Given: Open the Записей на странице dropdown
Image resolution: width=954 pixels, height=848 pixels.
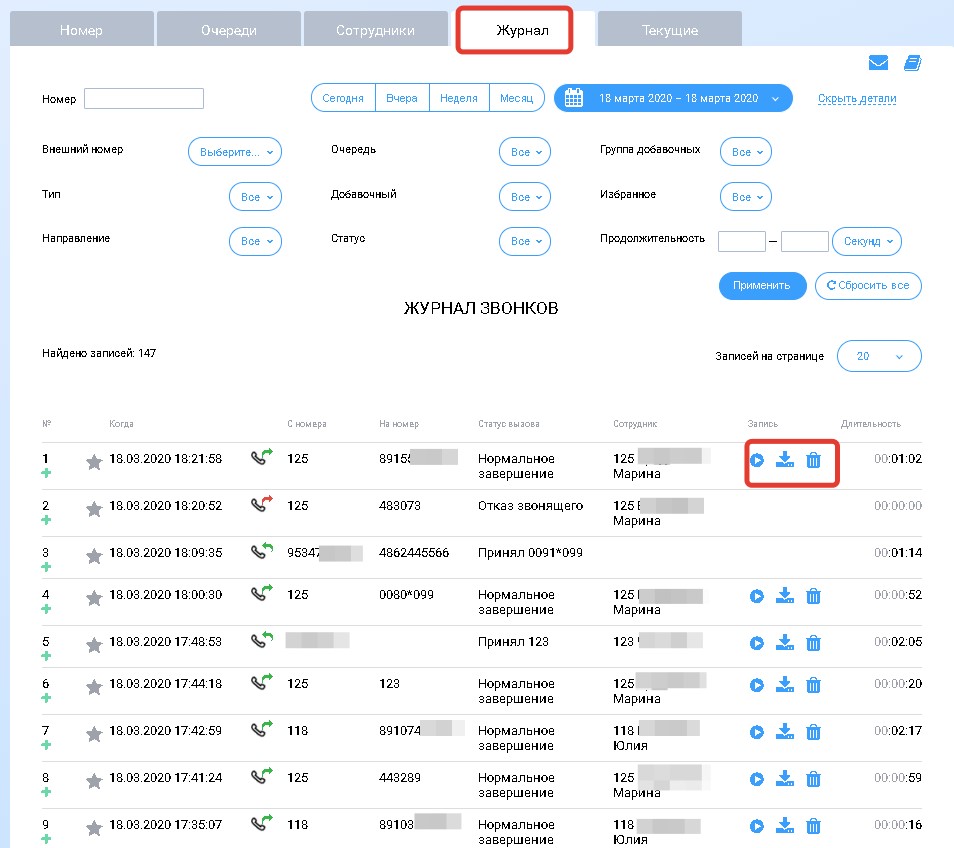Looking at the screenshot, I should click(878, 356).
